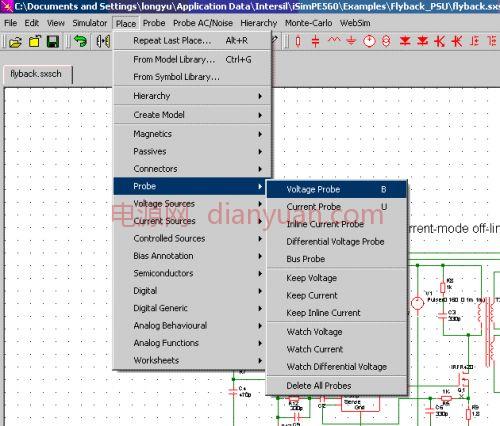Place a voltage source circle icon
The width and height of the screenshot is (500, 426).
click(x=369, y=41)
